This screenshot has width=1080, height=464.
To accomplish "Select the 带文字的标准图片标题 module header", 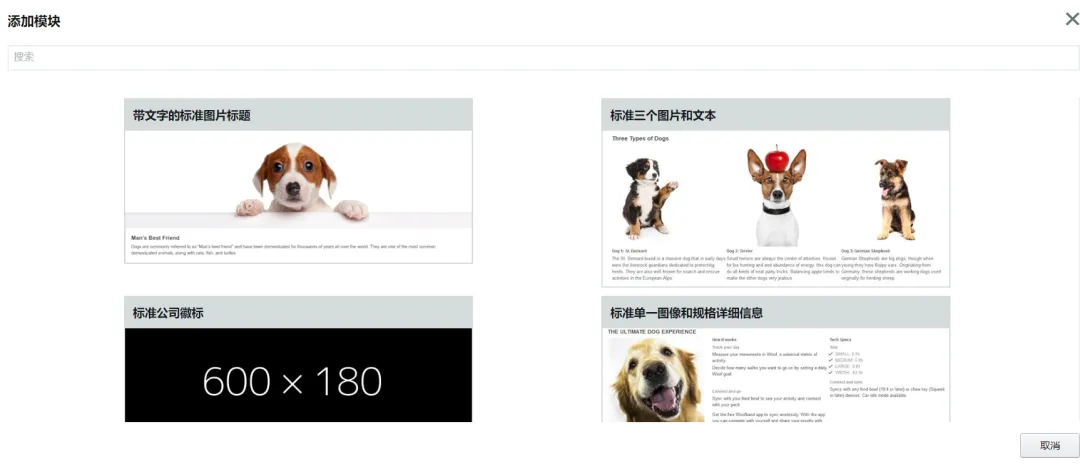I will click(298, 115).
